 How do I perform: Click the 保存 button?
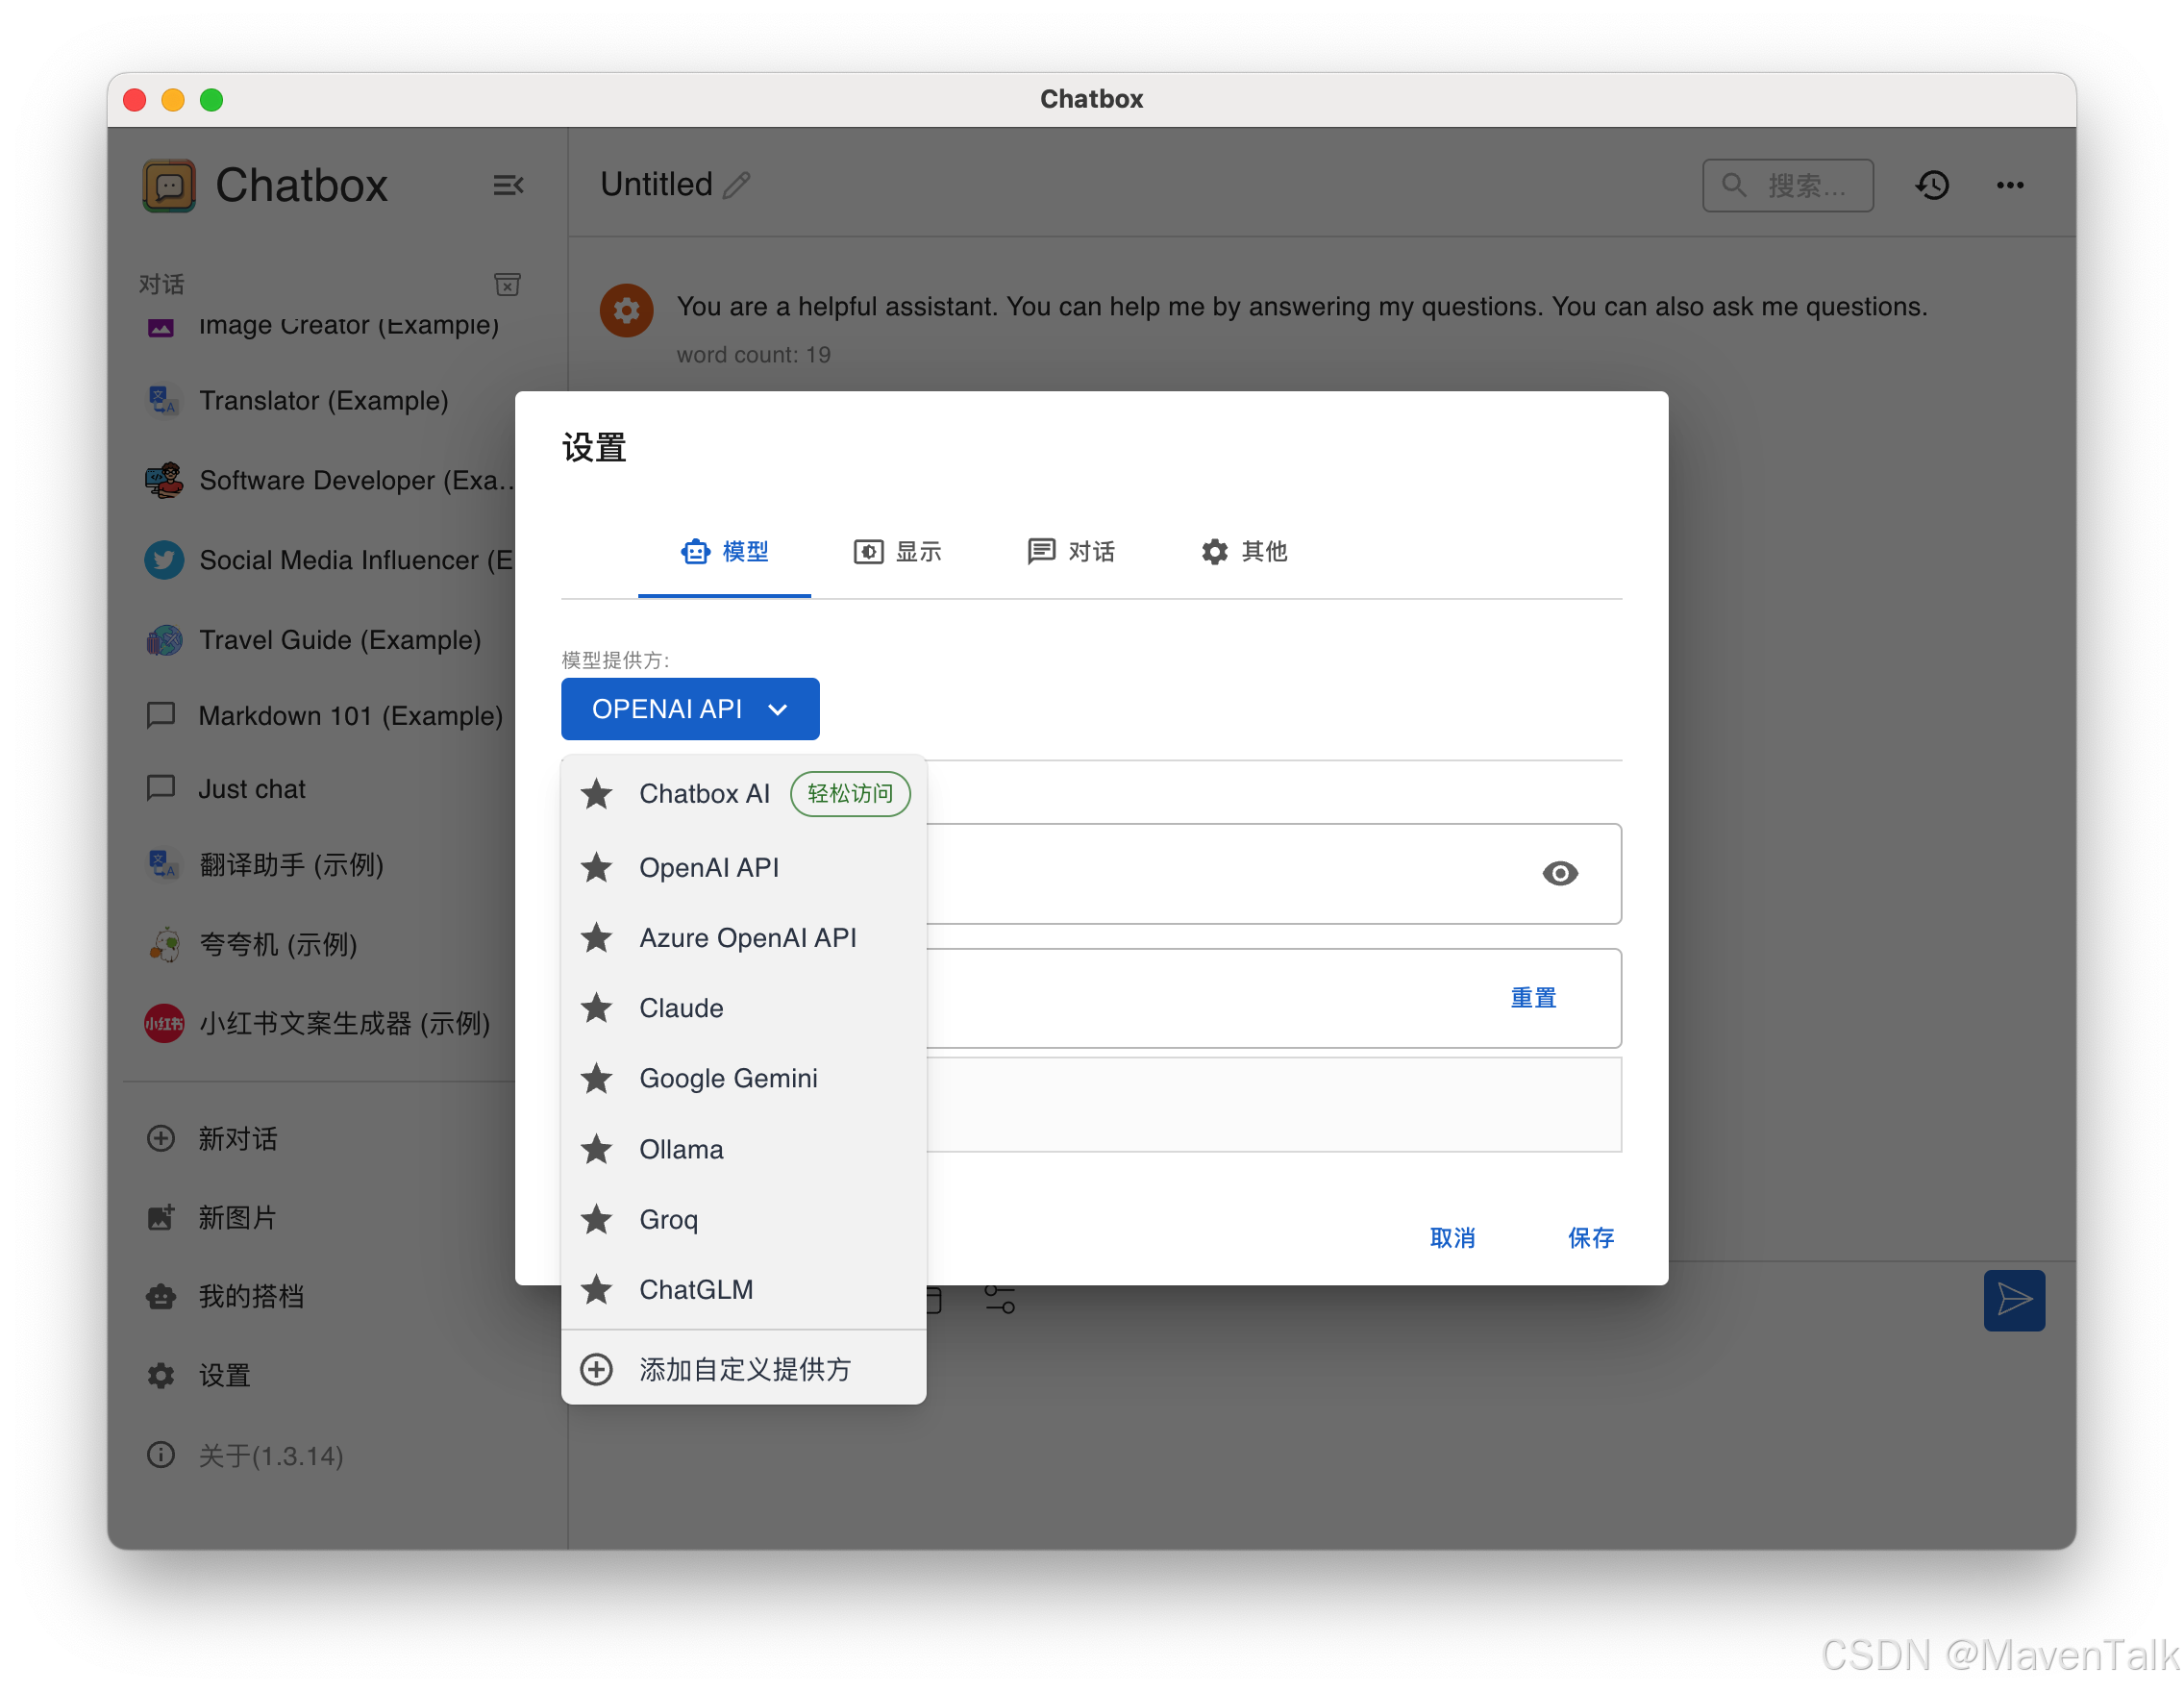(1590, 1238)
